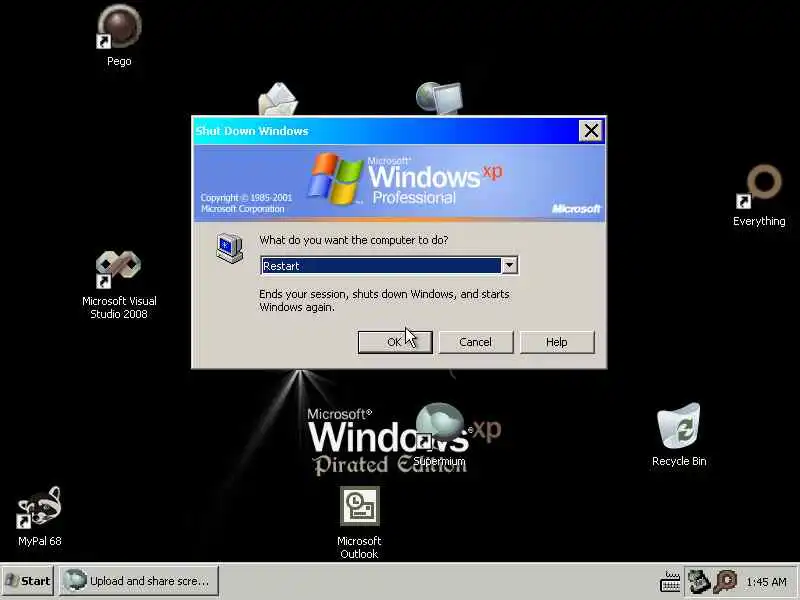Click the tray icon left of the magnifier

pyautogui.click(x=699, y=581)
